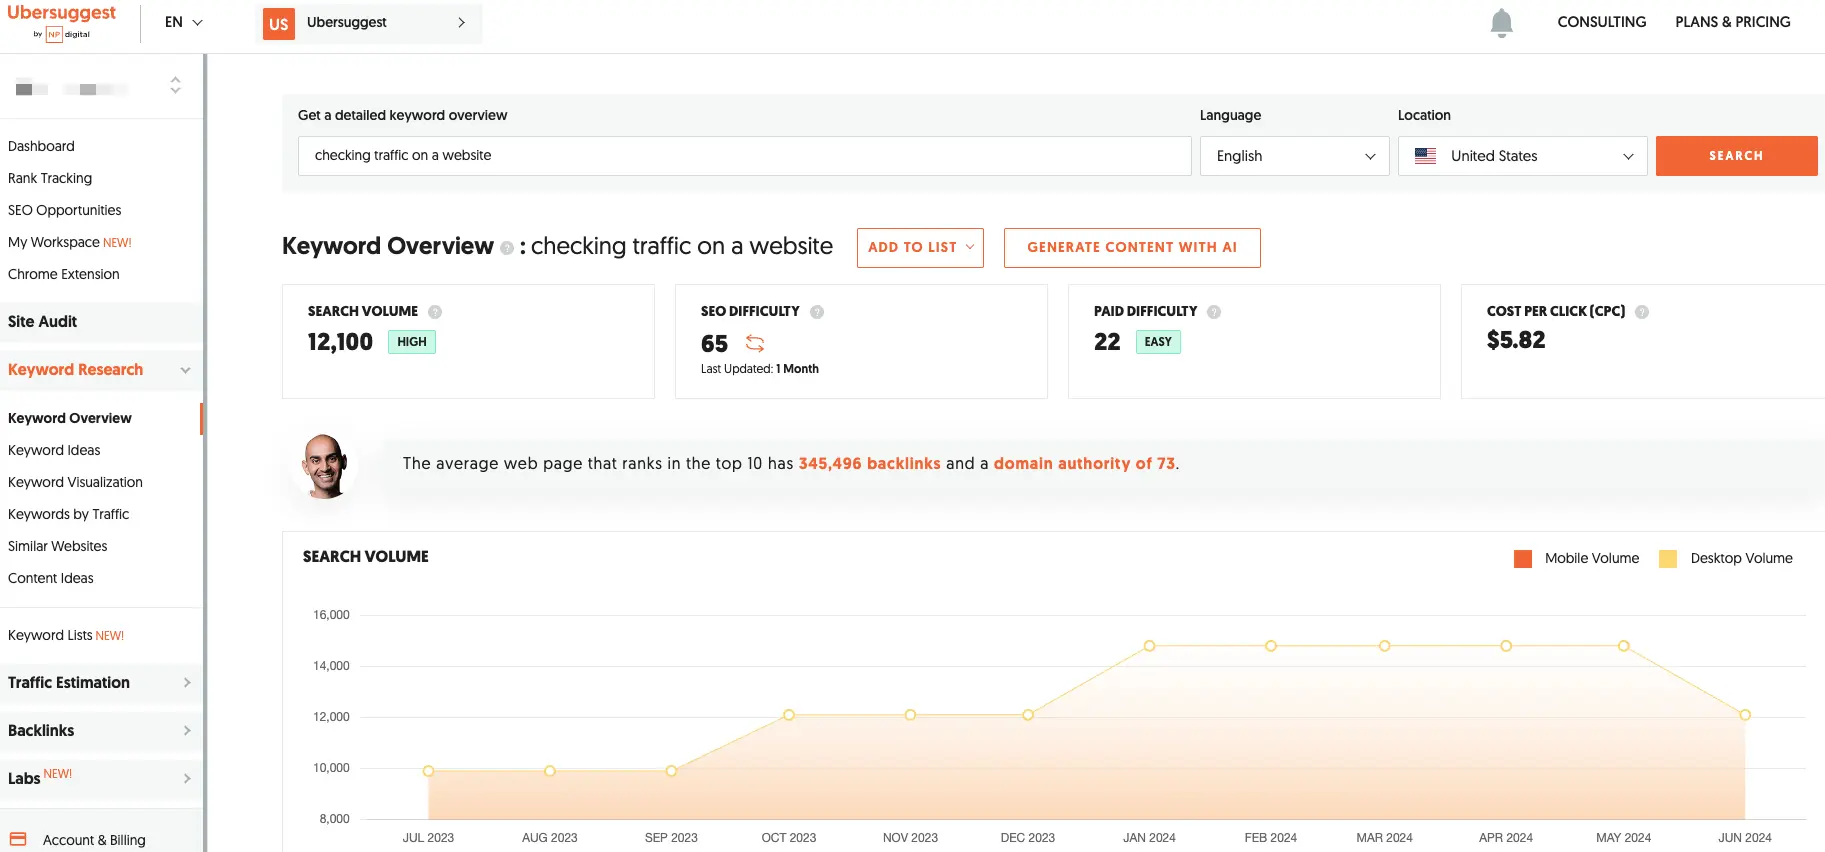
Task: Open Keyword Visualization
Action: click(75, 482)
